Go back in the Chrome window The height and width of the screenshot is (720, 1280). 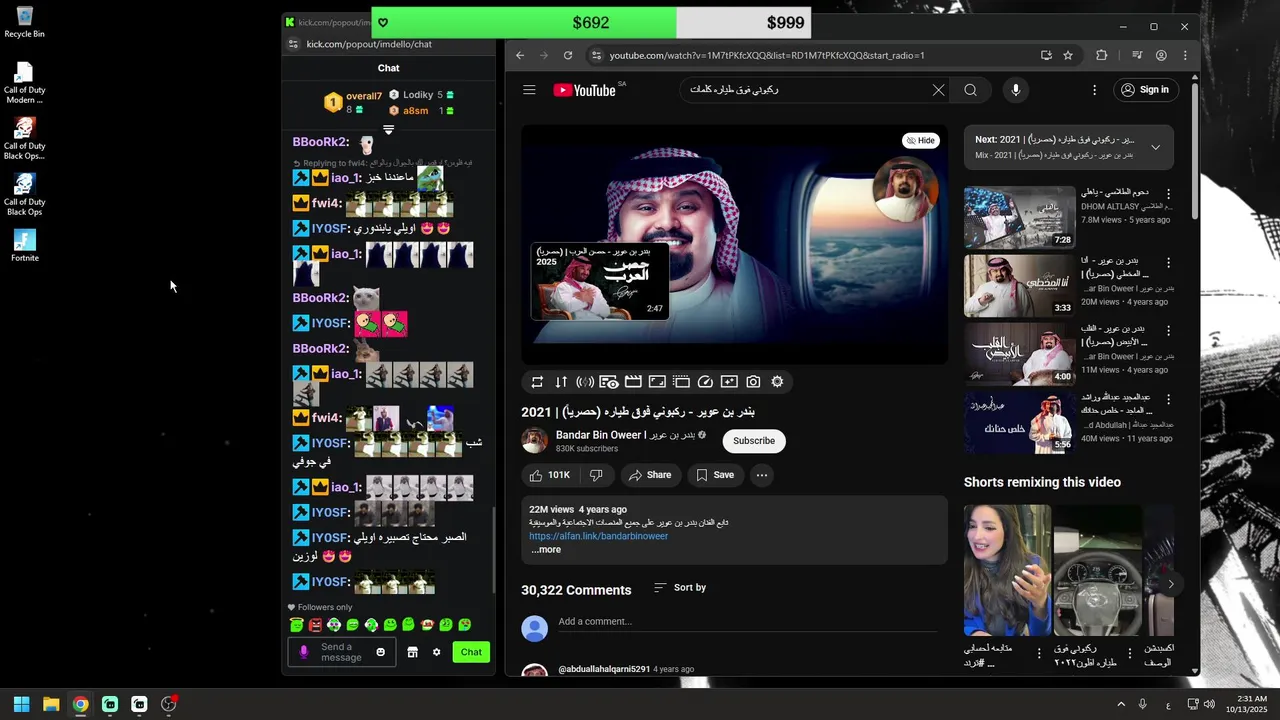520,56
